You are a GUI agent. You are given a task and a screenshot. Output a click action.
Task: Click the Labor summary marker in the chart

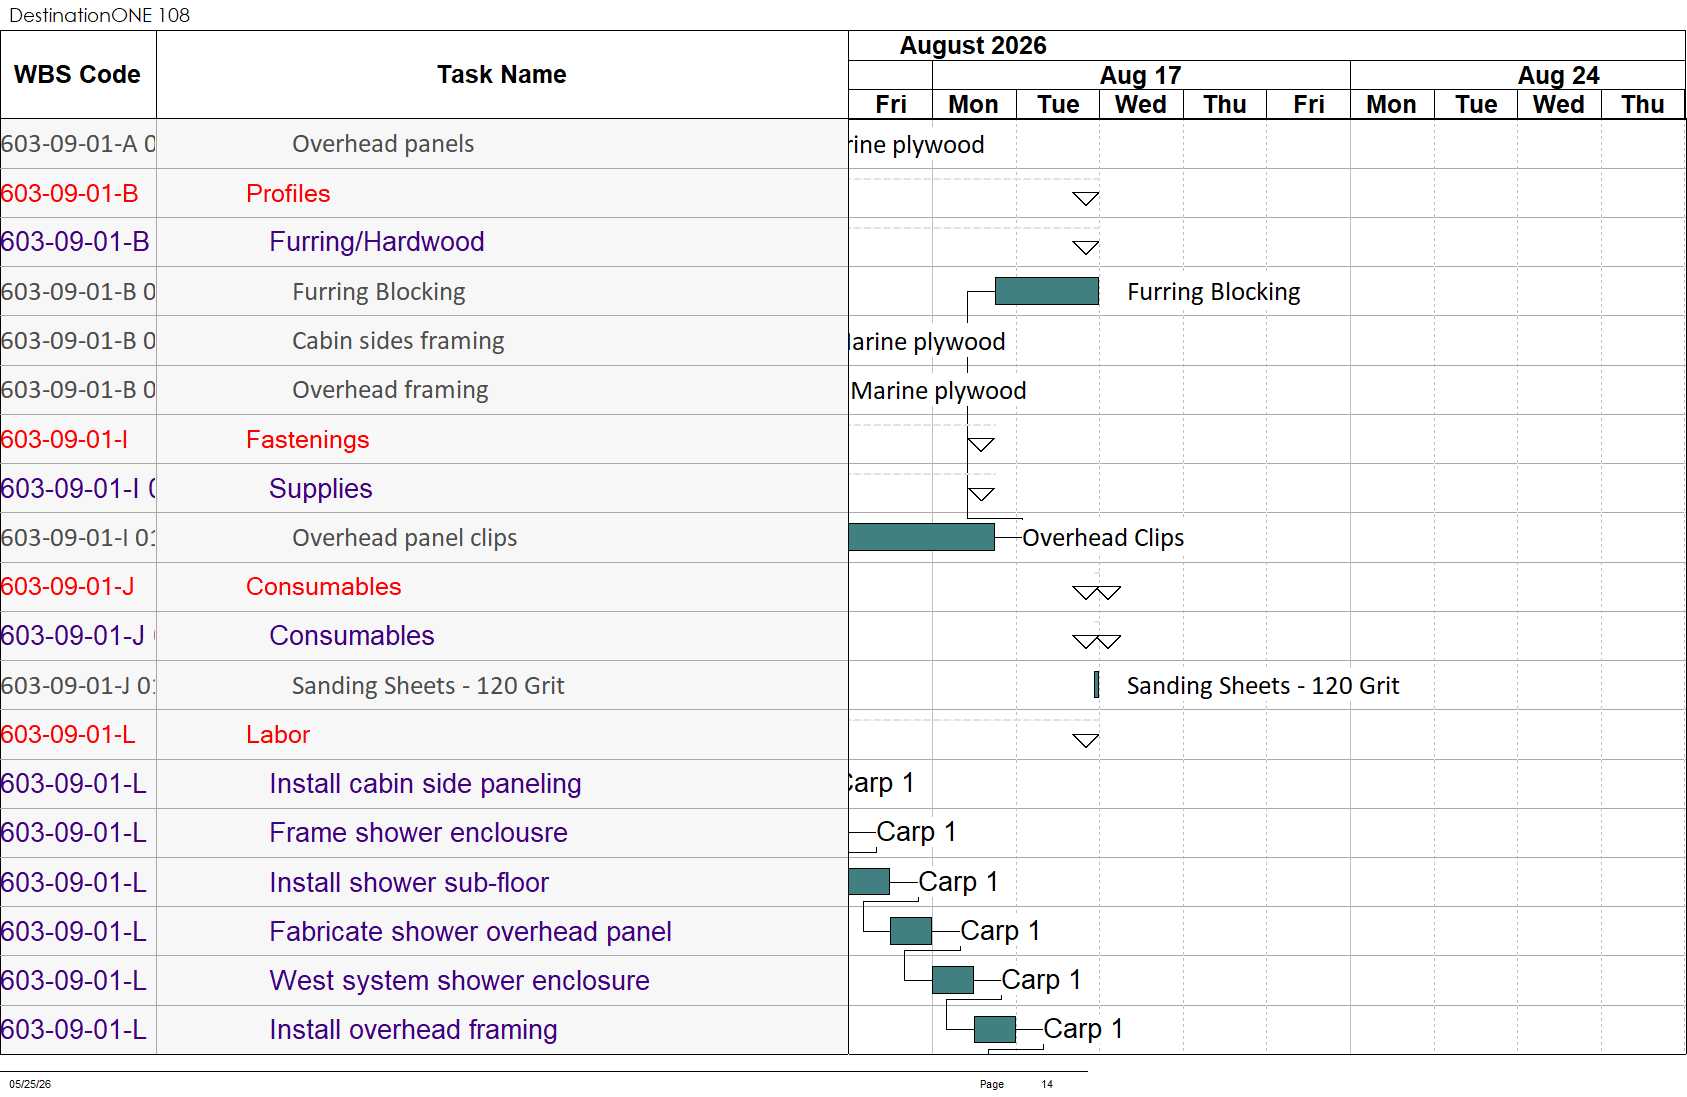(1086, 740)
